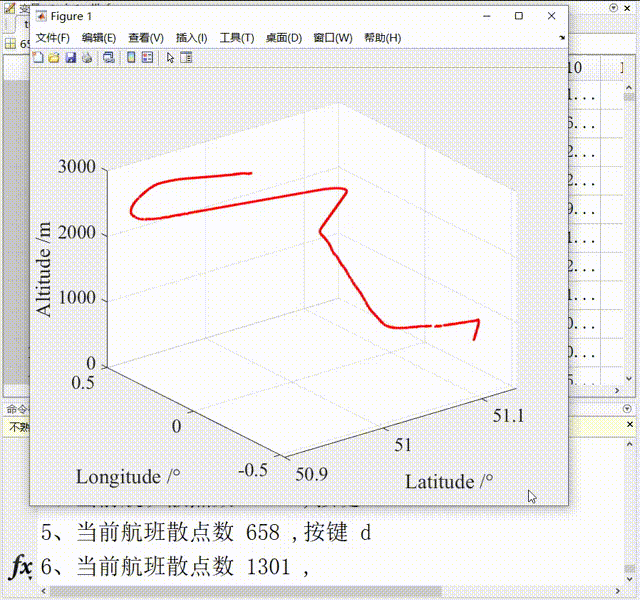Screen dimensions: 640x600
Task: Open the 插入(I) menu
Action: click(191, 38)
